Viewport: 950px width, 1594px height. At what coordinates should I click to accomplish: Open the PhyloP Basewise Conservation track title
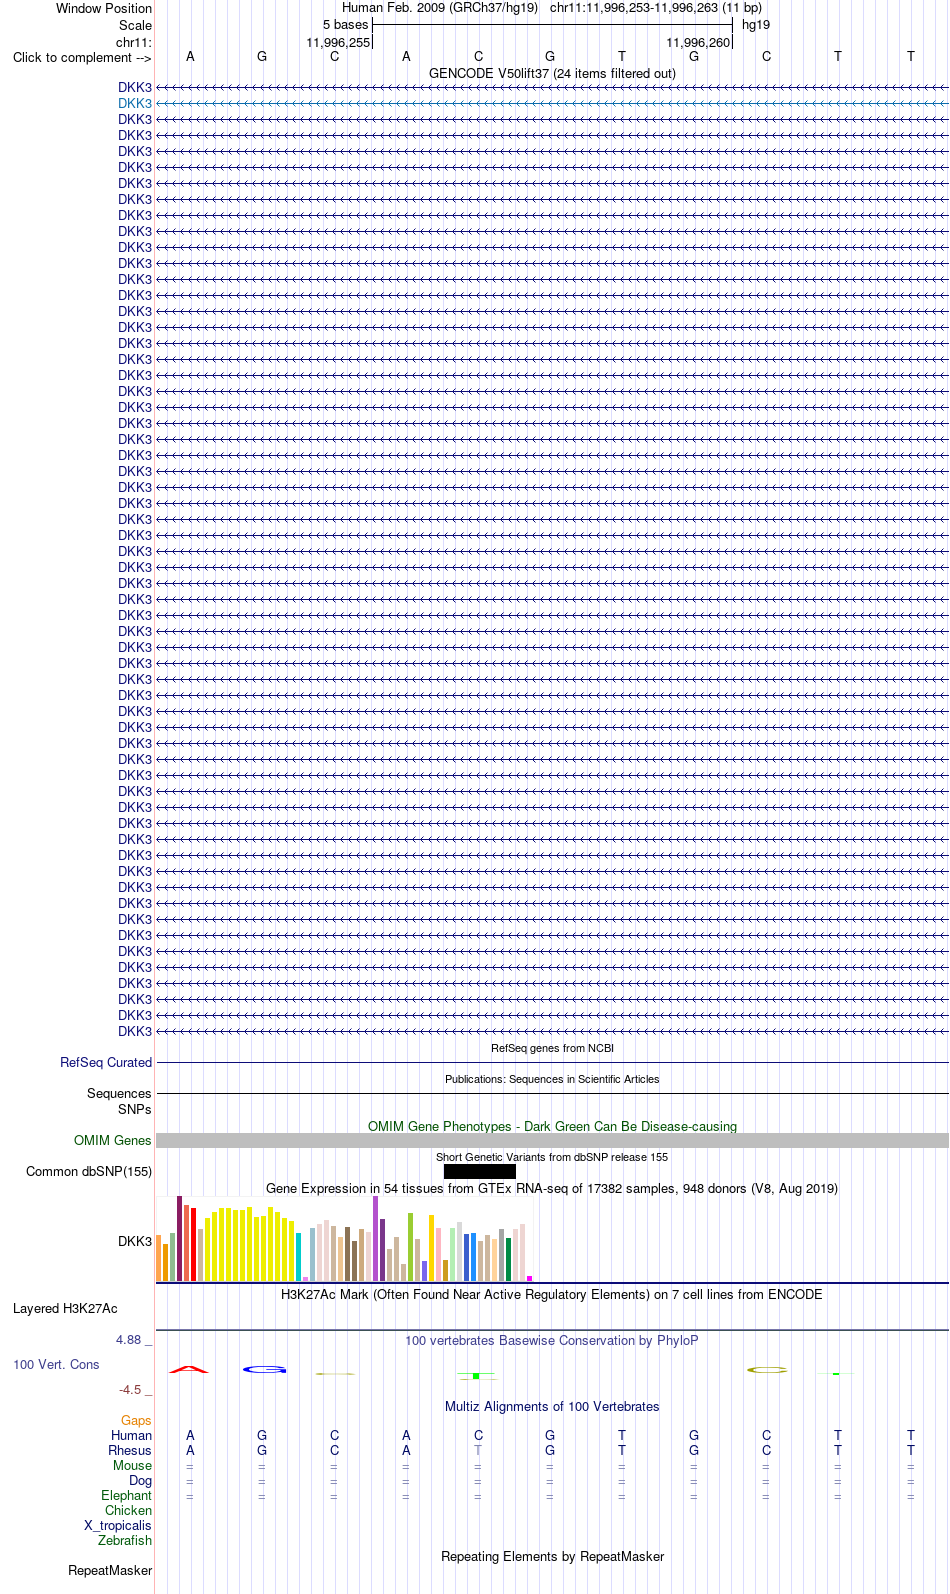coord(552,1340)
